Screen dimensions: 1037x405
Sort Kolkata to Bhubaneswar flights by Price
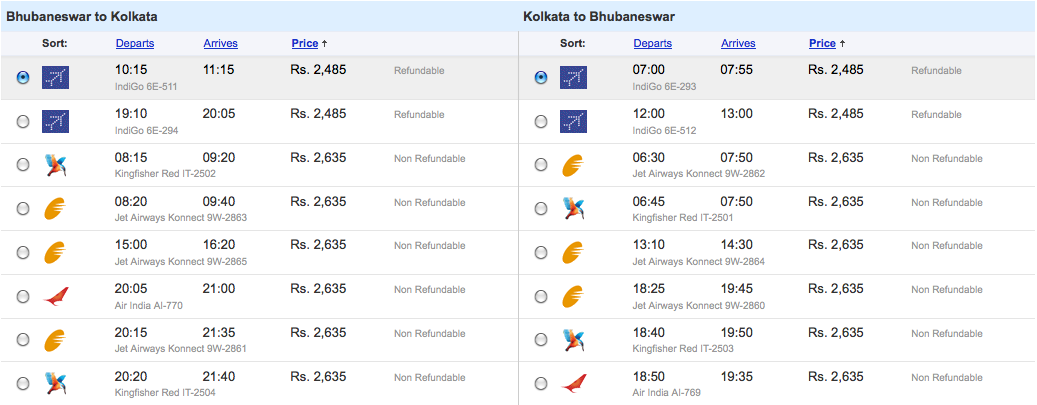tap(822, 44)
